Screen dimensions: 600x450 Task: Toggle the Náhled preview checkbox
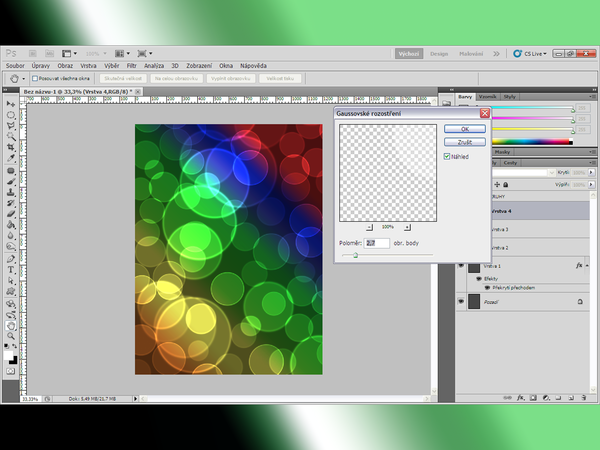click(447, 156)
